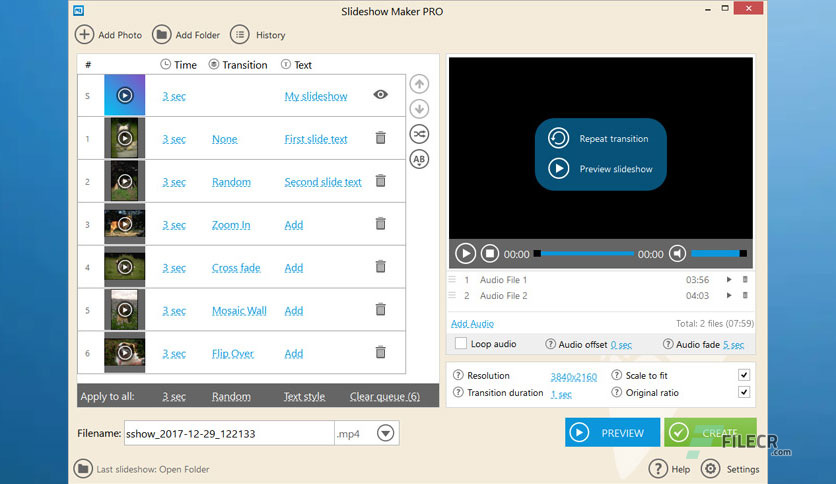Change the Audio offset 0 sec value
Screen dimensions: 836x484
click(x=621, y=345)
